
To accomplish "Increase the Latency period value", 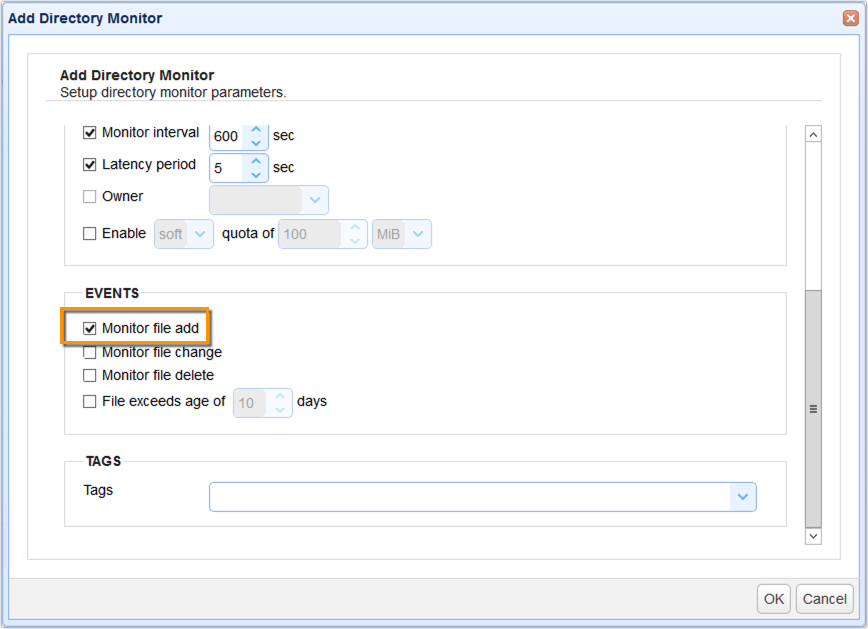I will tap(253, 162).
